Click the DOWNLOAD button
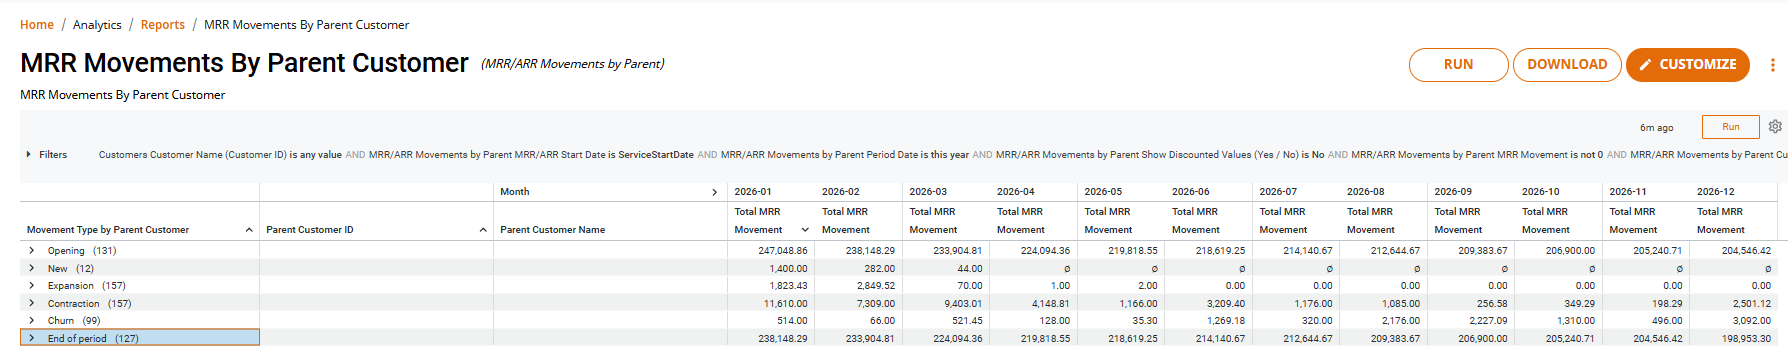The height and width of the screenshot is (362, 1788). 1567,65
